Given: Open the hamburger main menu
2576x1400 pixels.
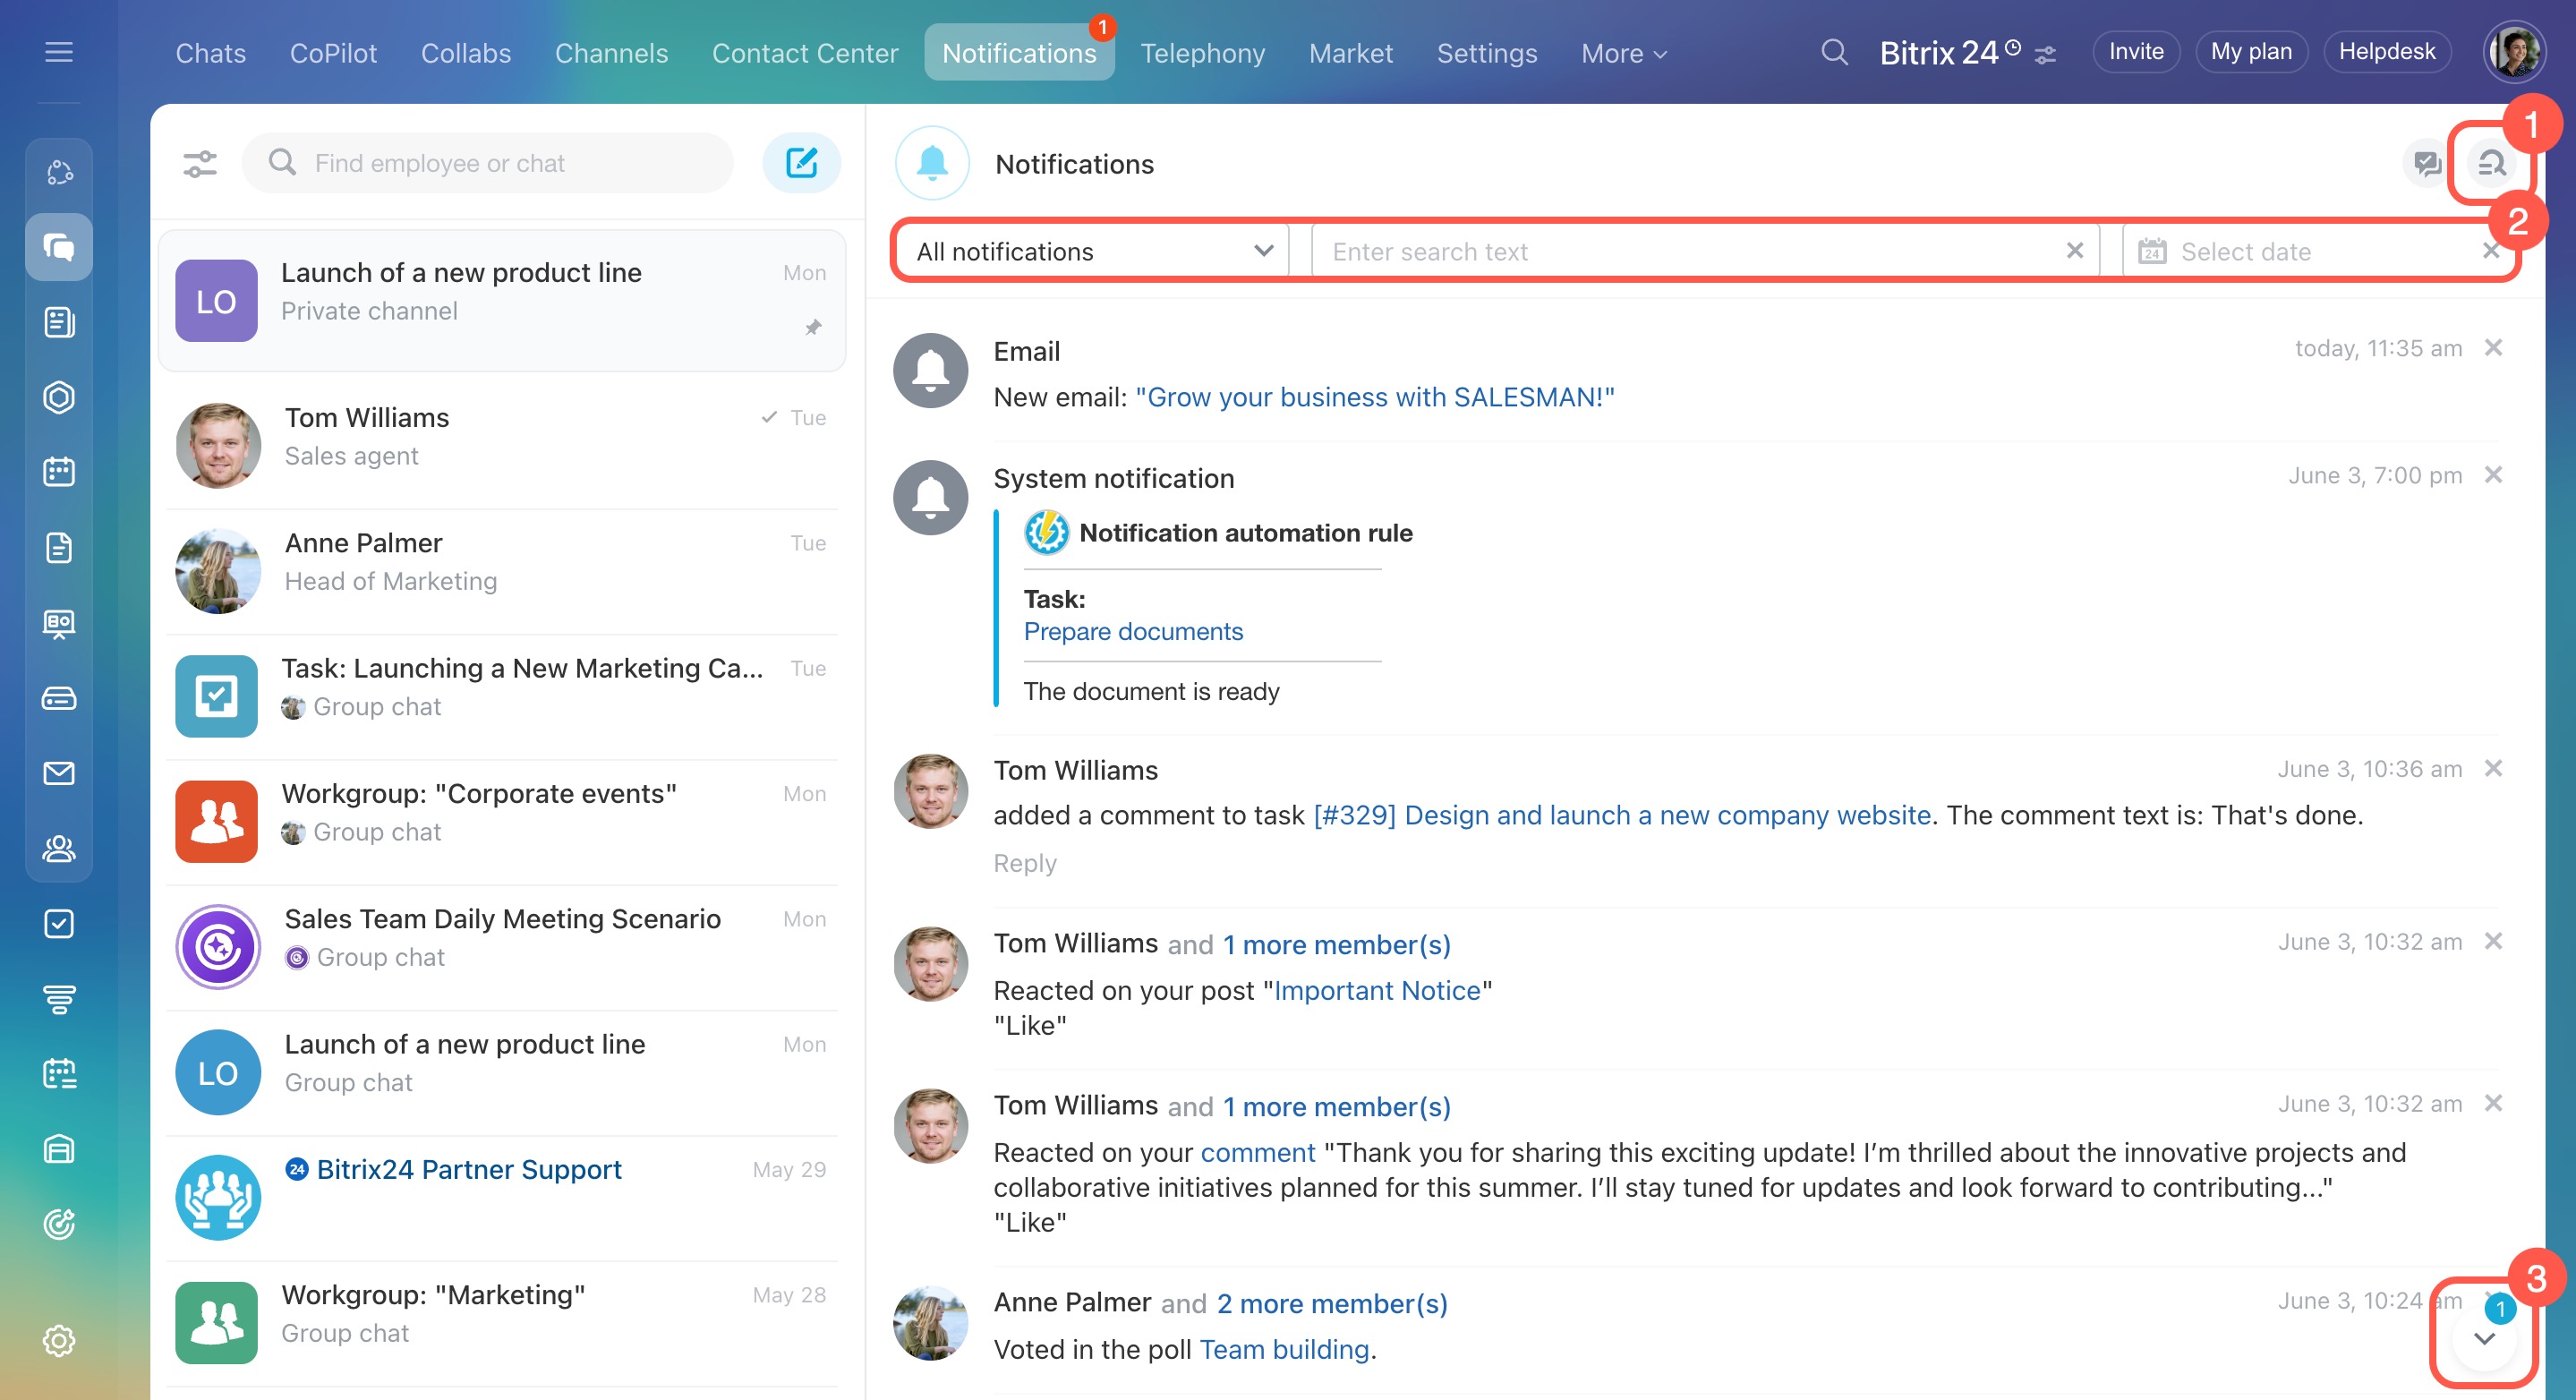Looking at the screenshot, I should (x=59, y=52).
